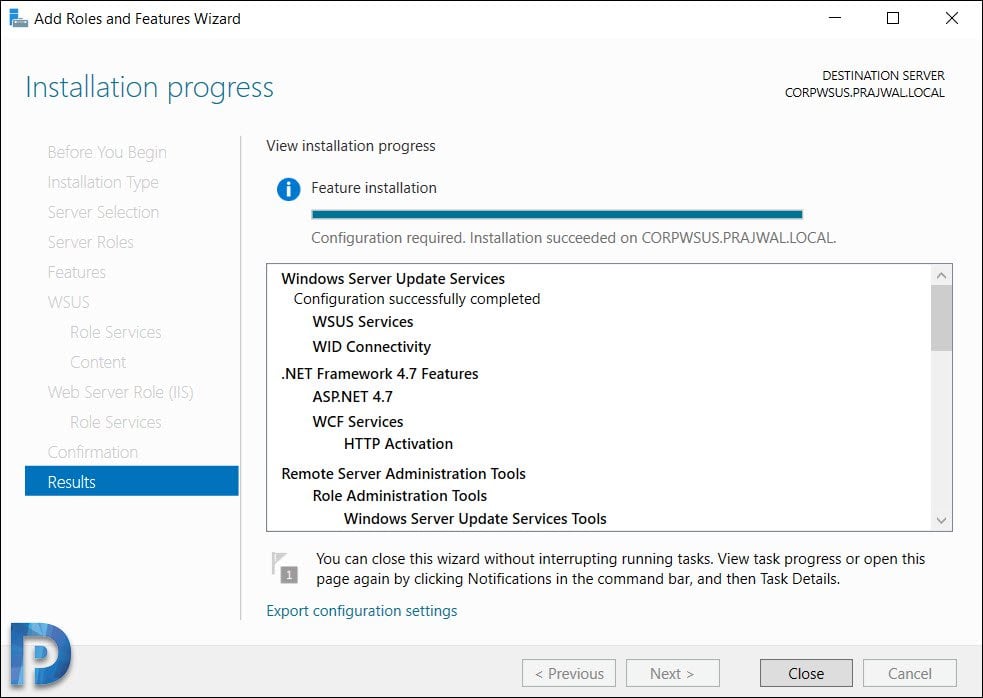Click the wizard app icon in title bar

[x=18, y=18]
